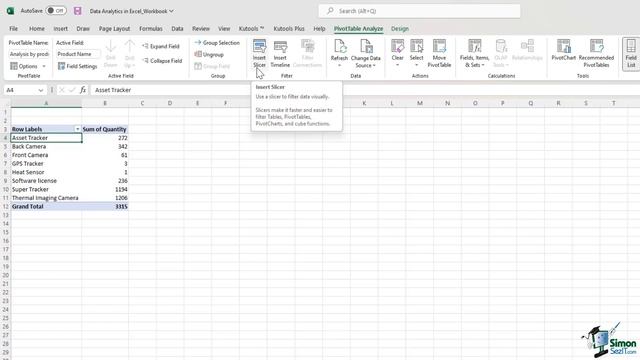Switch to the Home tab
This screenshot has height=360, width=640.
[37, 29]
